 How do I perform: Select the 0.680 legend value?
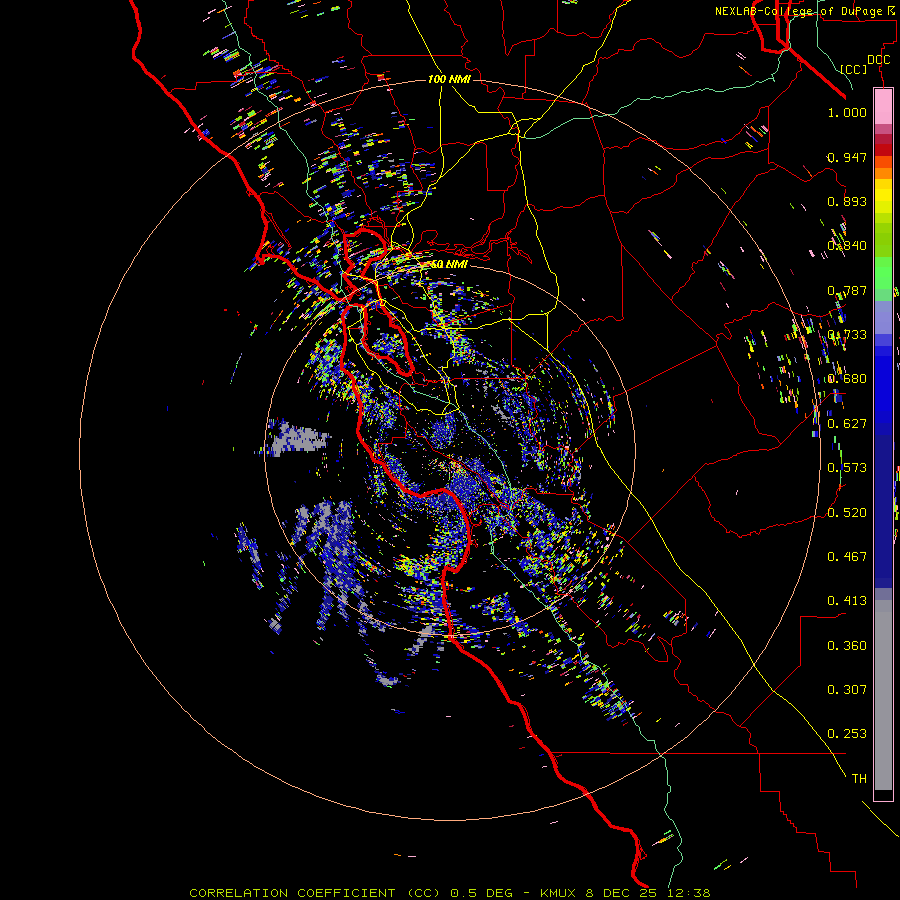847,379
